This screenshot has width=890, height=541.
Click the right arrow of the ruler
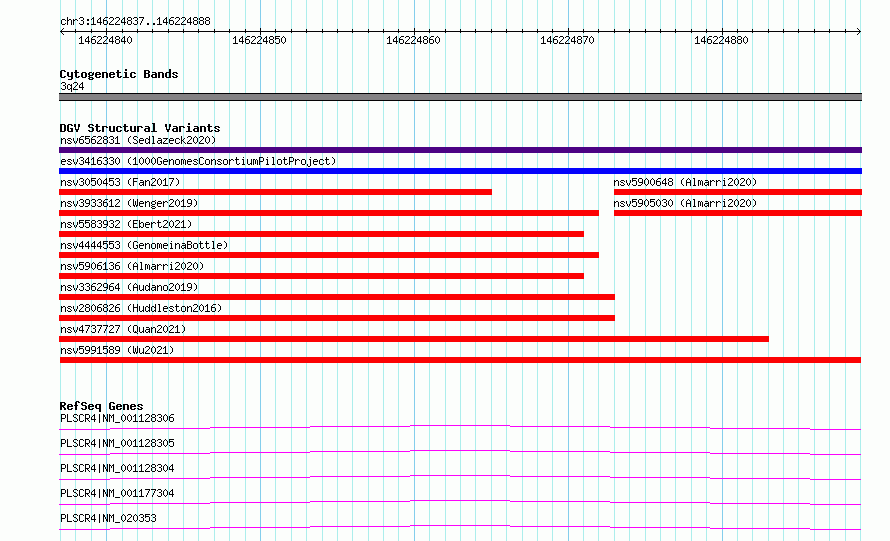[859, 32]
